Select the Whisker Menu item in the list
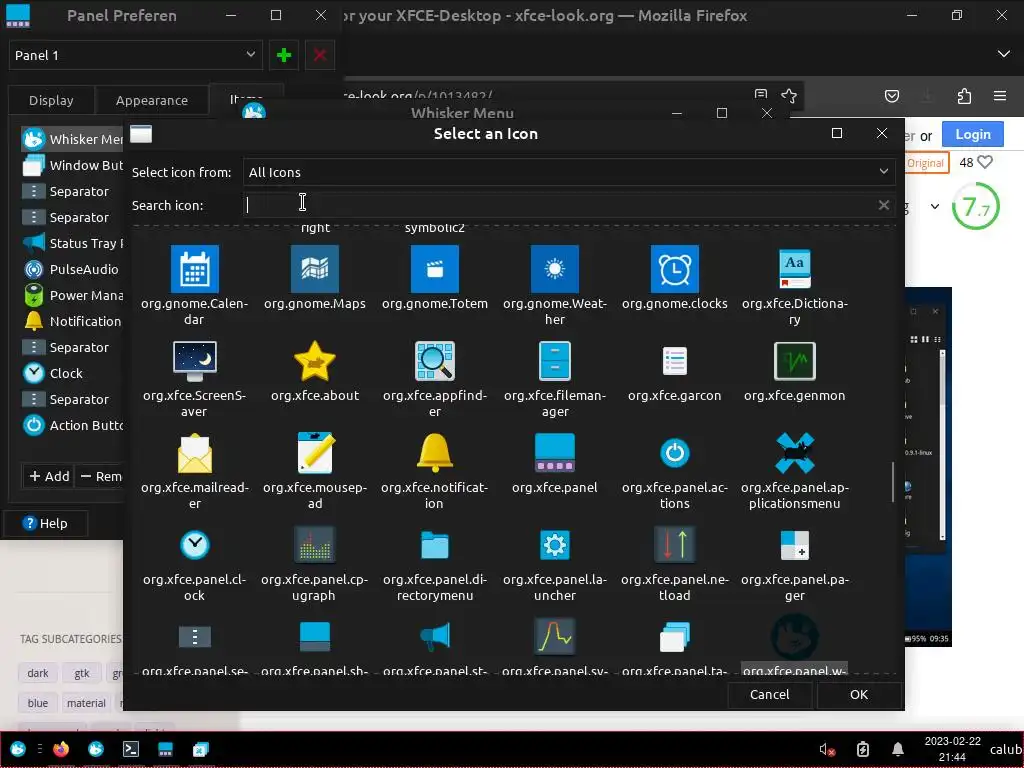The height and width of the screenshot is (768, 1024). [x=72, y=139]
